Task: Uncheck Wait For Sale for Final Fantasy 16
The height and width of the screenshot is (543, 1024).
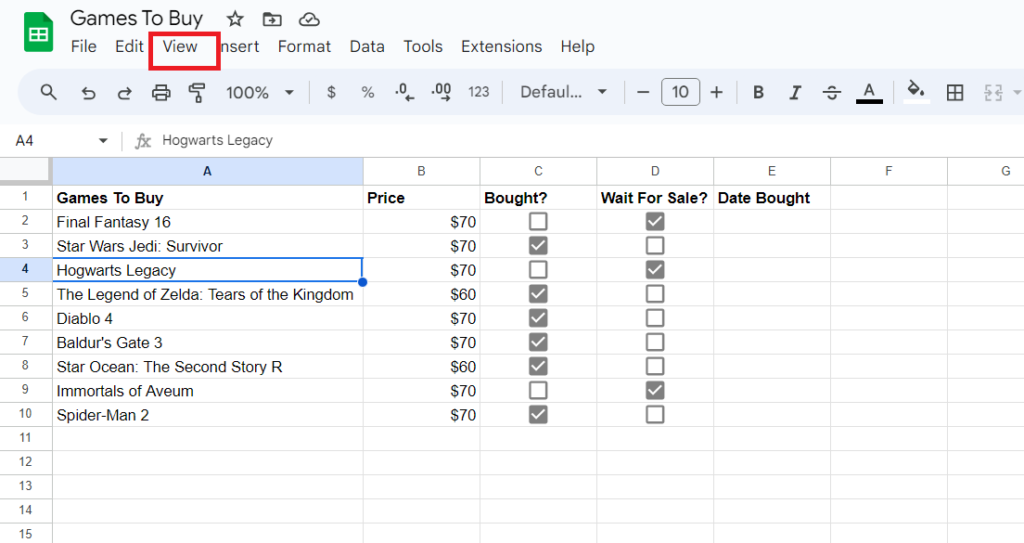Action: [x=655, y=222]
